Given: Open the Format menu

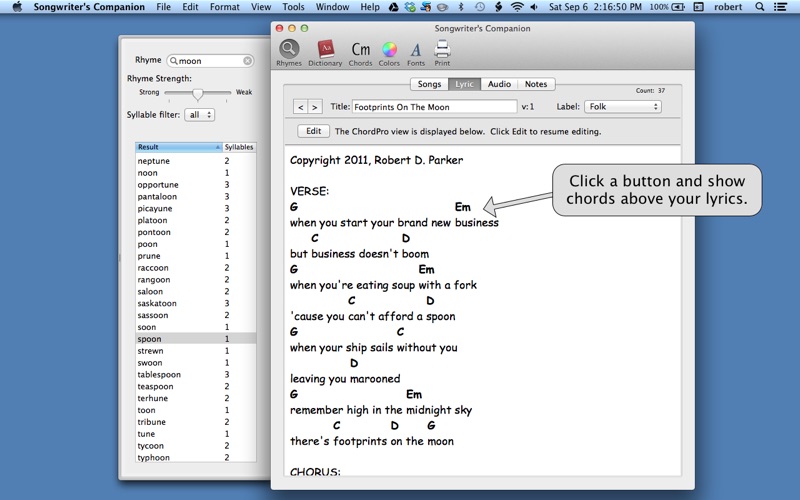Looking at the screenshot, I should (224, 7).
